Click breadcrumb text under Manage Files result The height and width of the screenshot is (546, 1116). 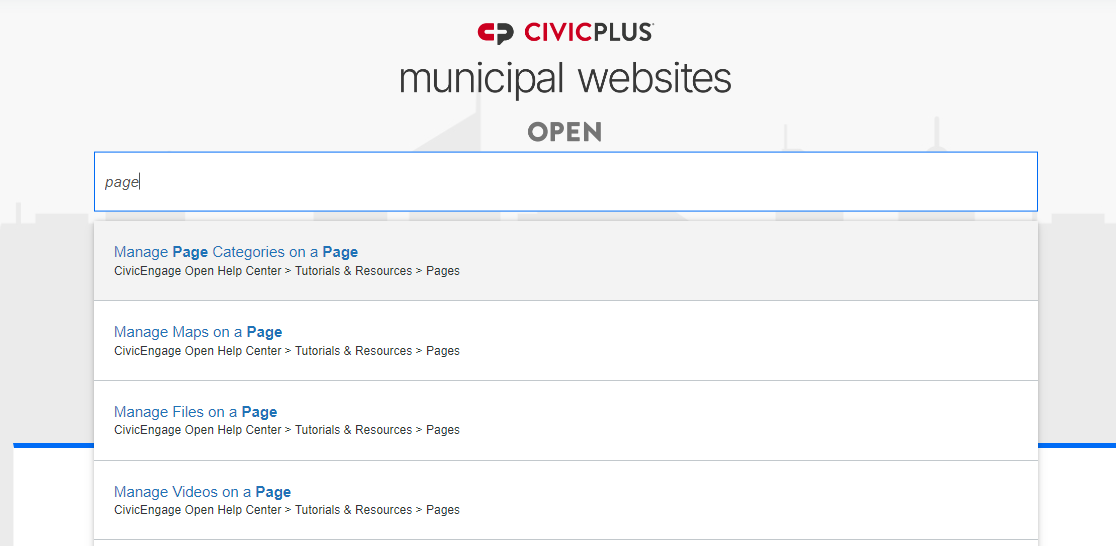(x=287, y=430)
